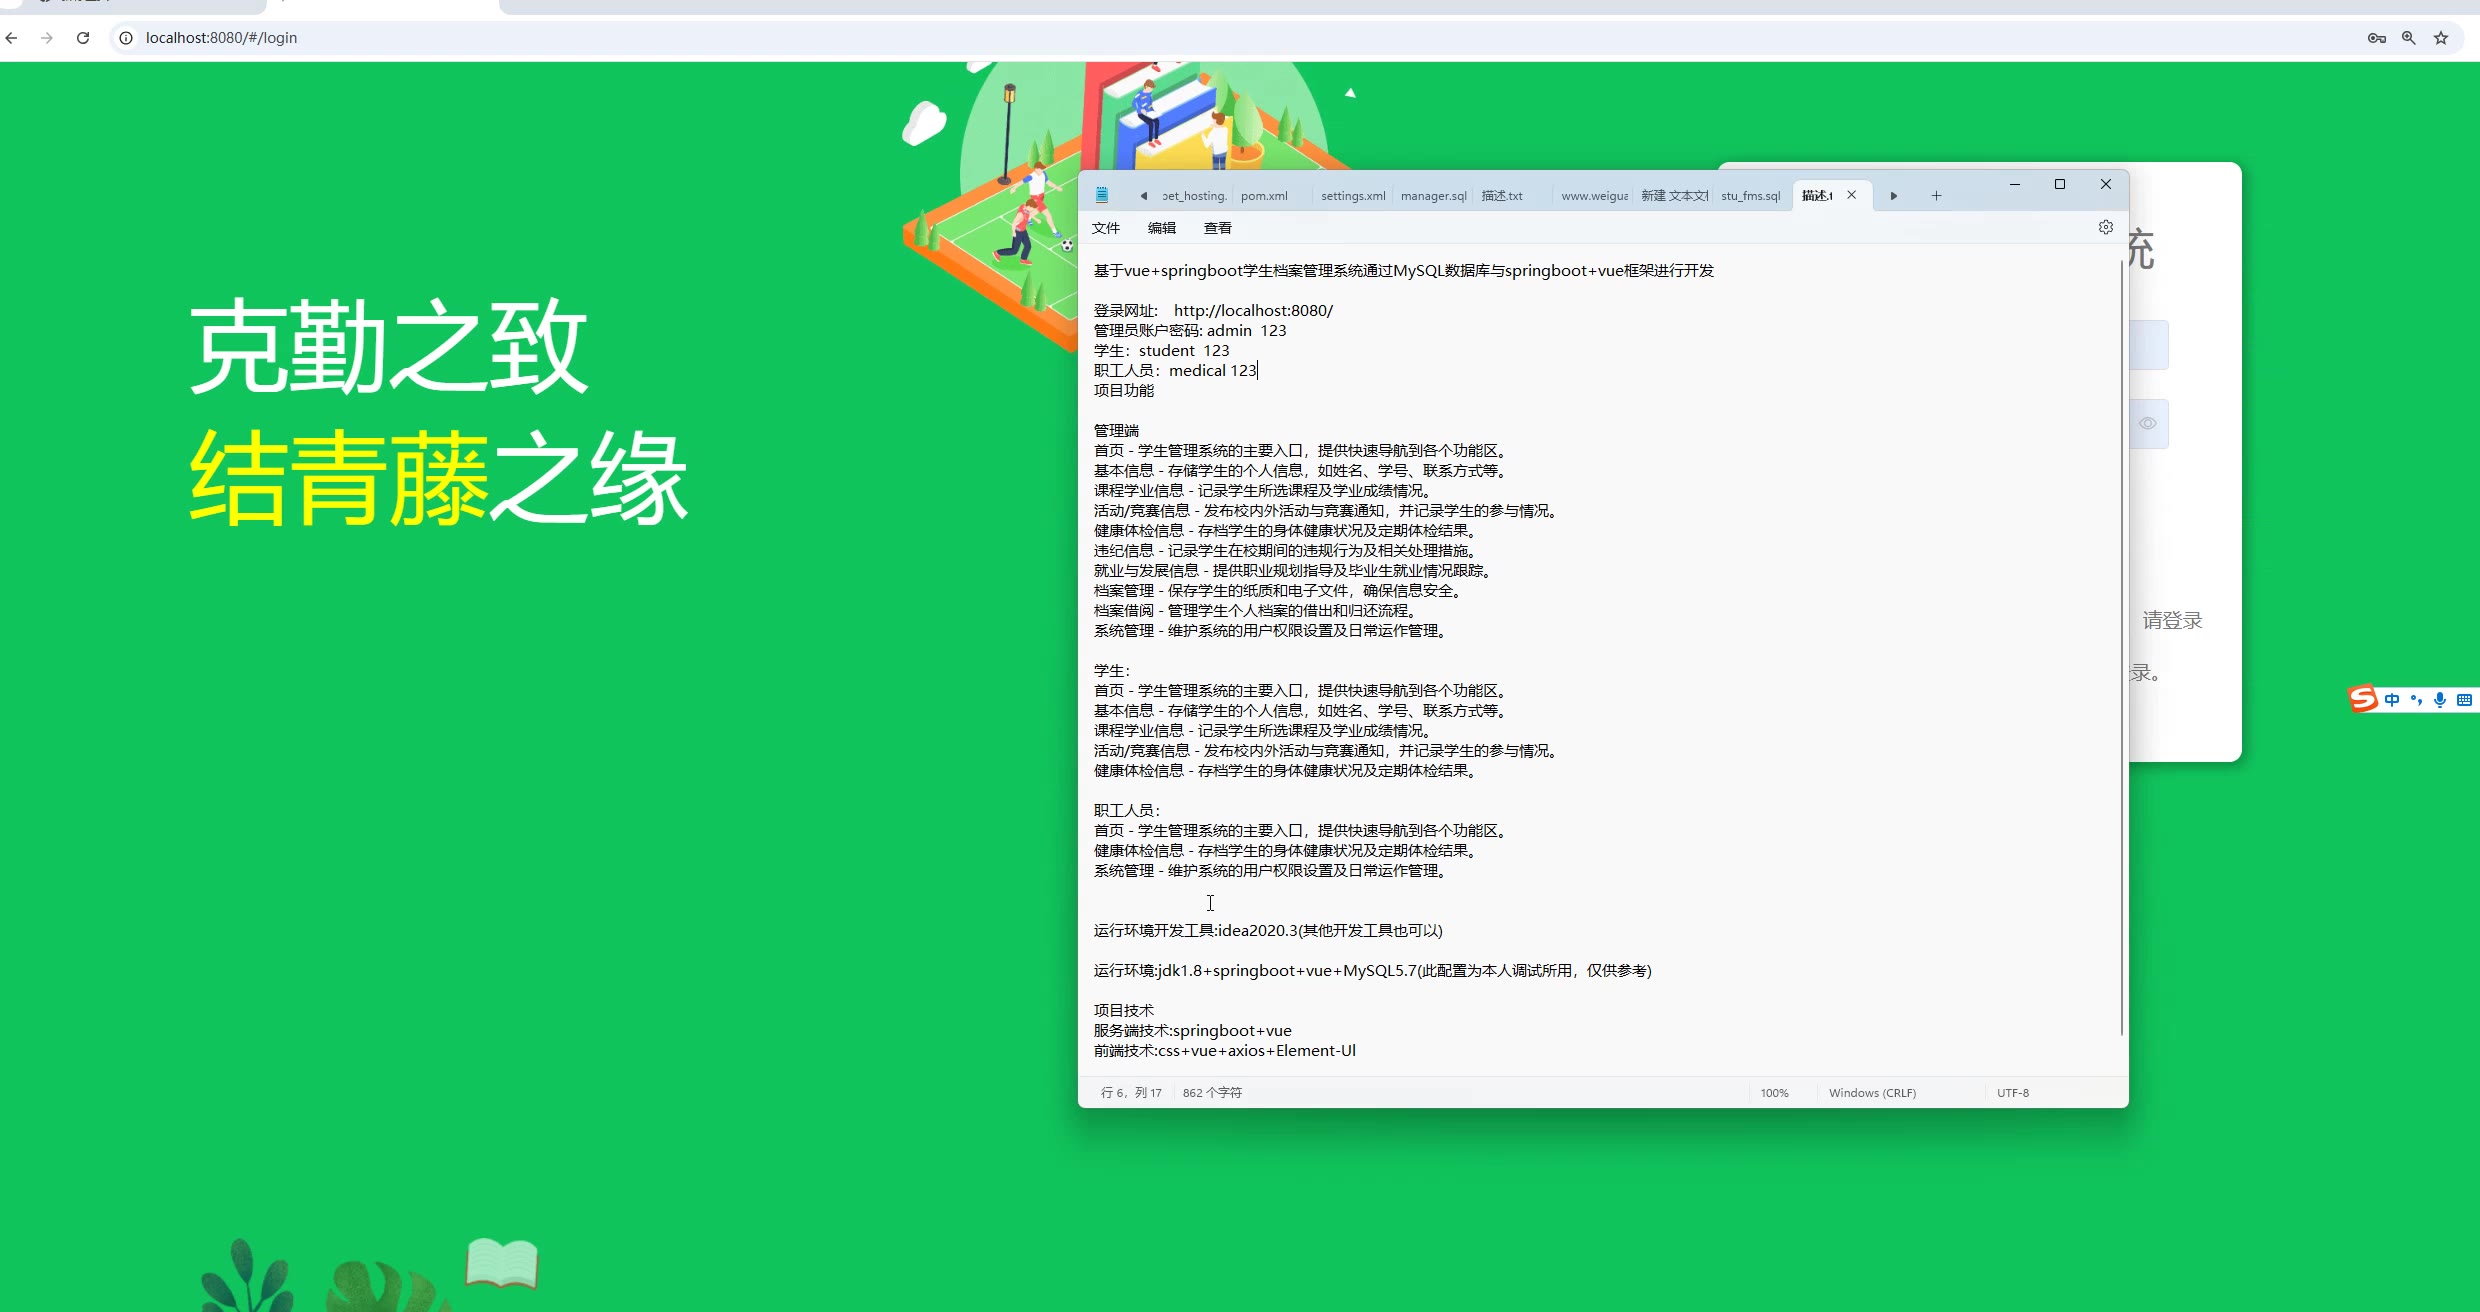Click the Sogou input method logo
2480x1312 pixels.
click(2363, 699)
